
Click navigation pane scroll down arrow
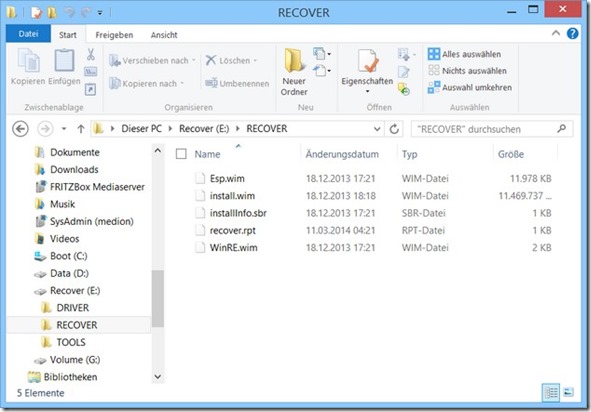click(x=158, y=377)
